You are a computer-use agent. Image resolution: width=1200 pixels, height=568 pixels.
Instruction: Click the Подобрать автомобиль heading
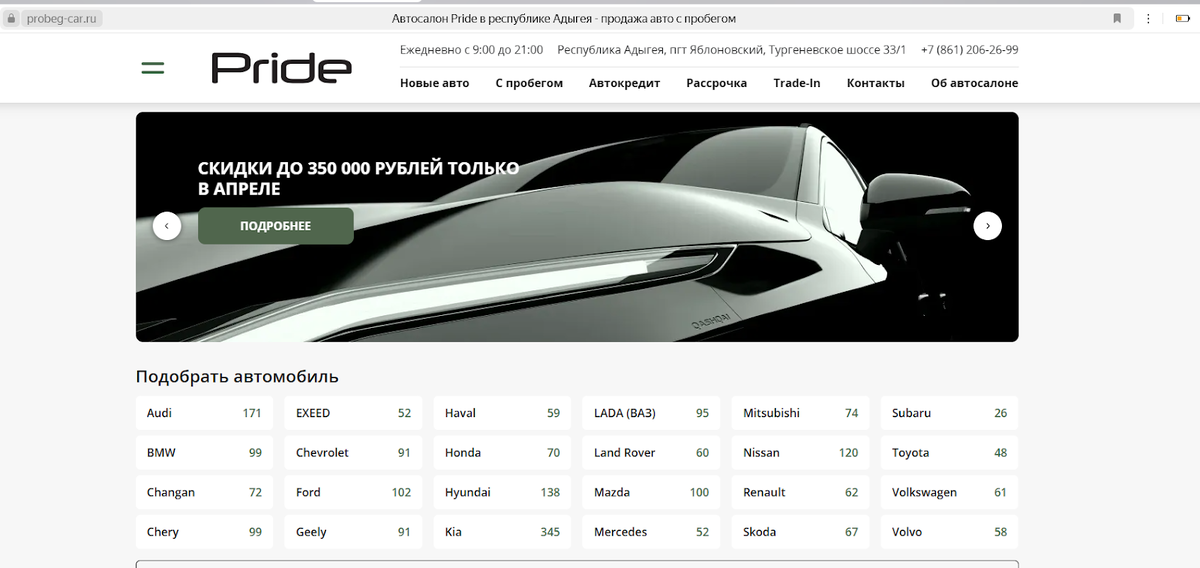[x=237, y=377]
